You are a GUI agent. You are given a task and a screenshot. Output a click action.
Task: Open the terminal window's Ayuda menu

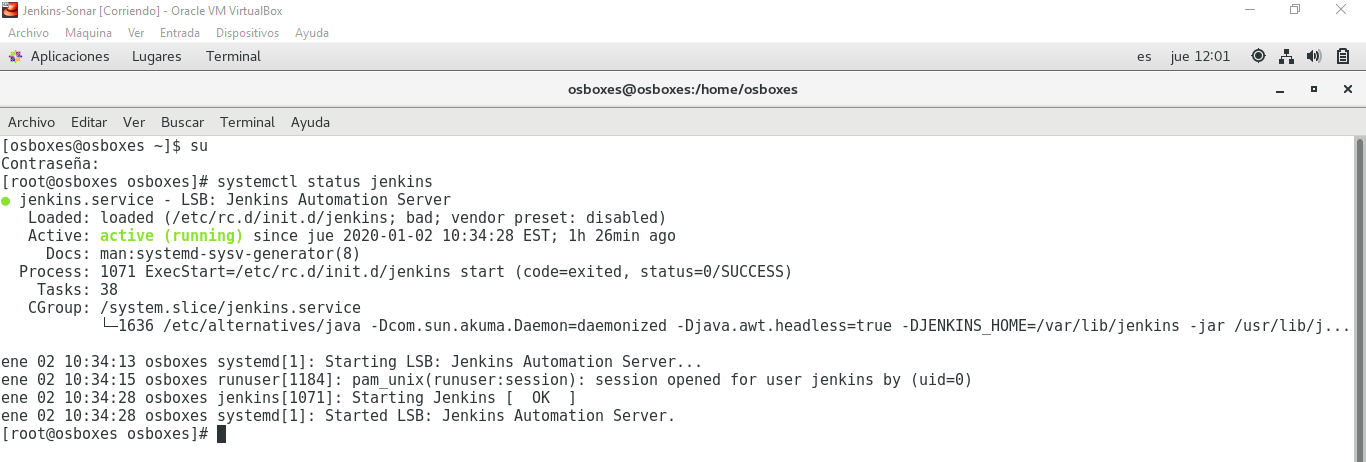click(310, 122)
